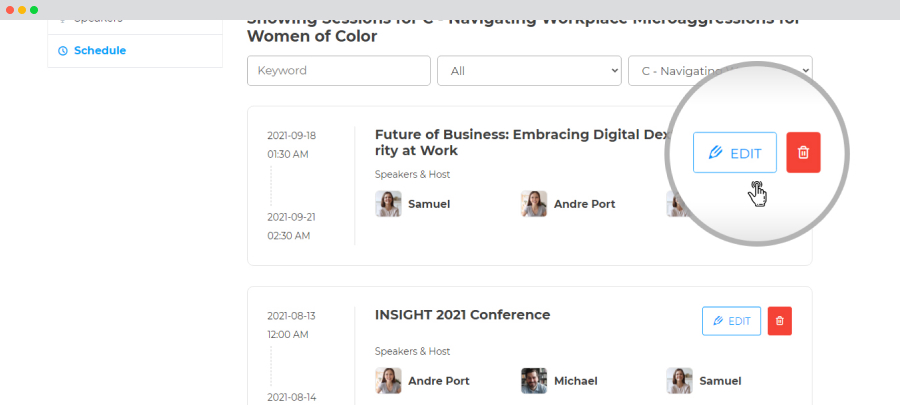Image resolution: width=900 pixels, height=407 pixels.
Task: Edit the INSIGHT 2021 Conference session
Action: point(731,321)
